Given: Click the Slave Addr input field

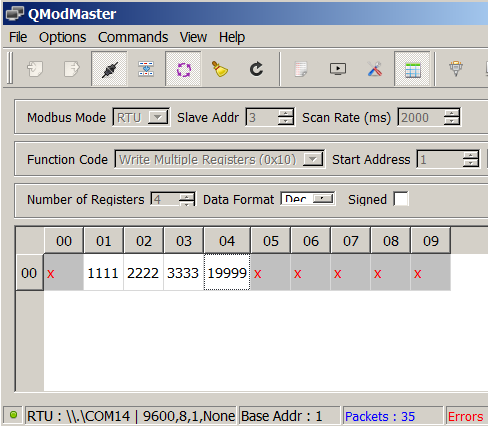Looking at the screenshot, I should (262, 117).
